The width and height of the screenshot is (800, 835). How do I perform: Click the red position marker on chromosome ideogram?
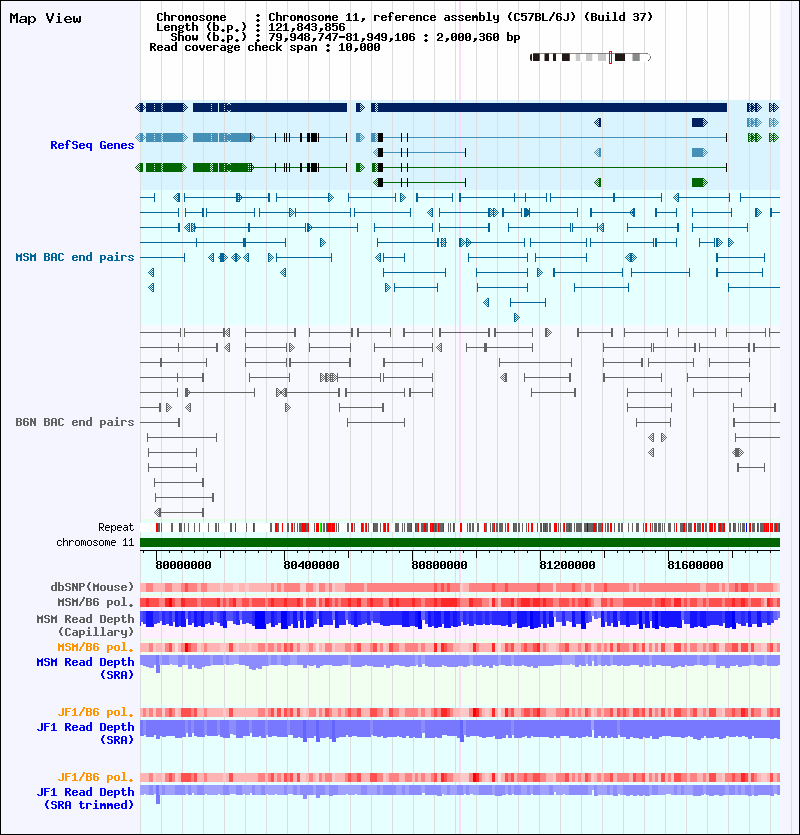coord(610,58)
